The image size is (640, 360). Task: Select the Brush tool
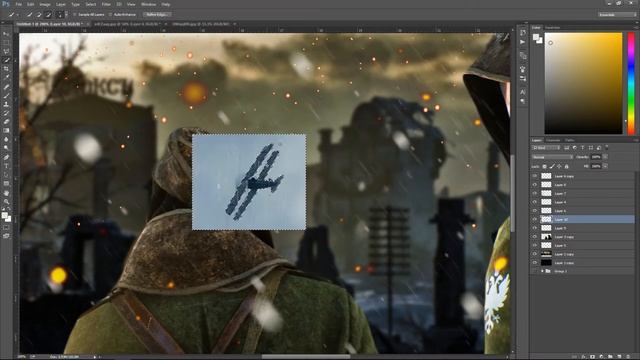[6, 96]
